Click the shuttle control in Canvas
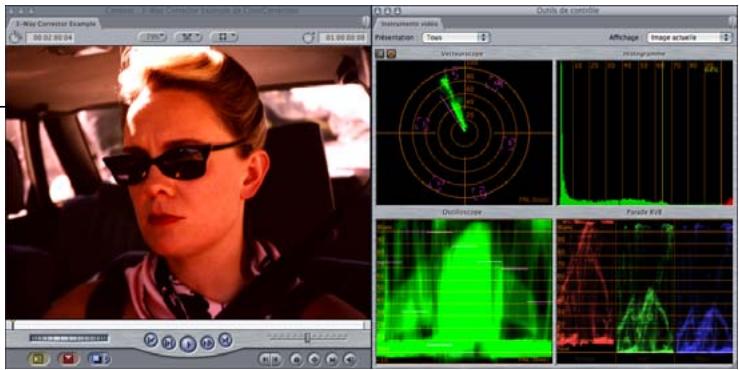The image size is (740, 370). pyautogui.click(x=69, y=338)
